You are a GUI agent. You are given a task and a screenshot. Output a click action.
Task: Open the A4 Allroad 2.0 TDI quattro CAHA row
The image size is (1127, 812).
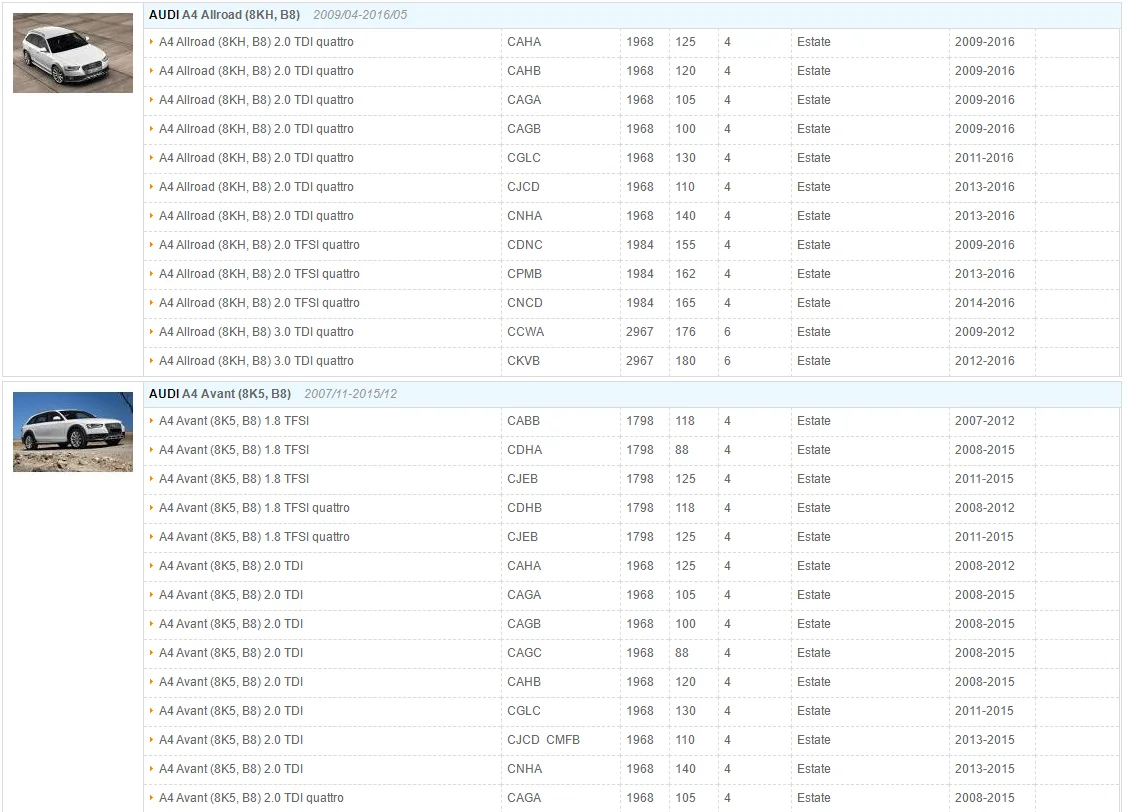coord(632,42)
